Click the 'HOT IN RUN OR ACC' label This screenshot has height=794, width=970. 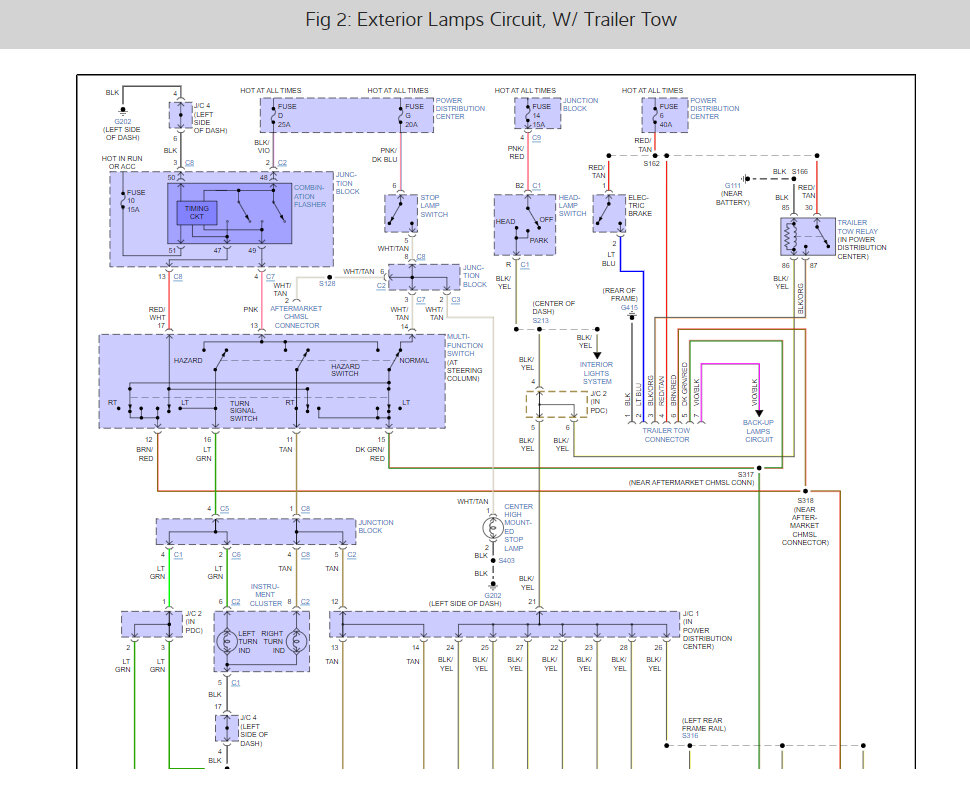pos(122,163)
